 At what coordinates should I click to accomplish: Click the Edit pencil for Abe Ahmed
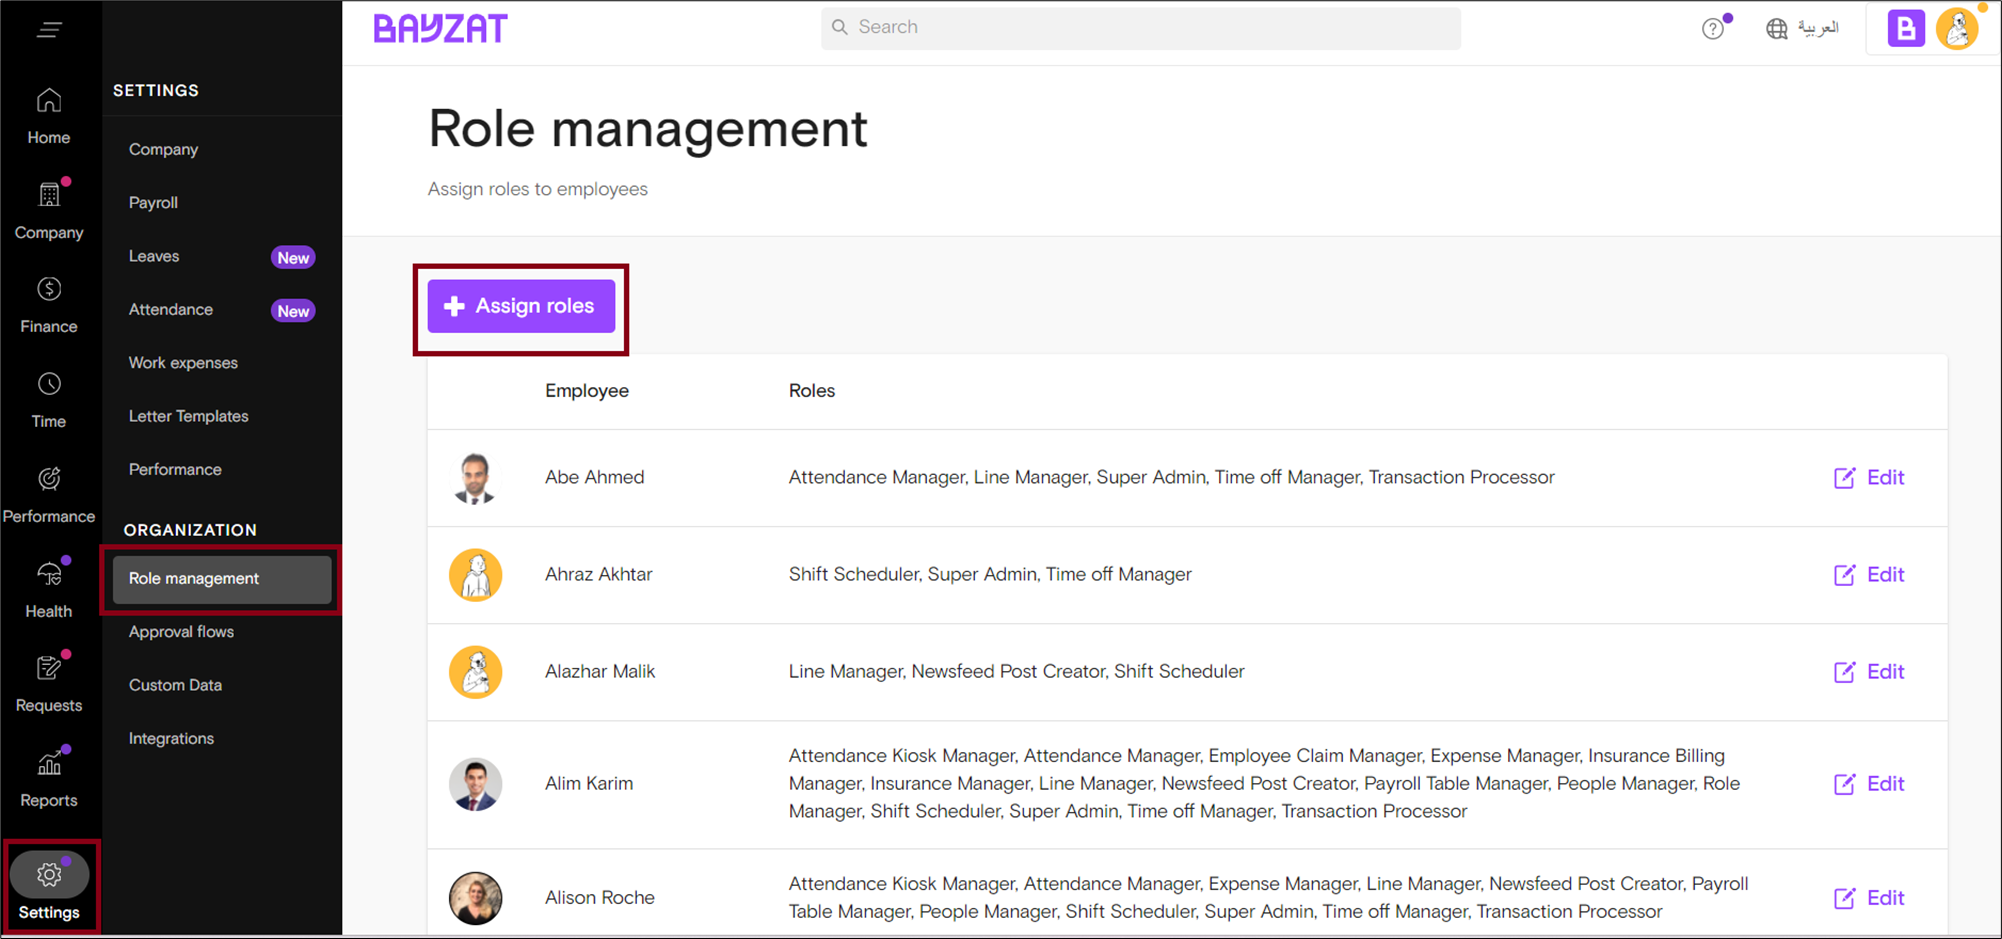pos(1868,477)
